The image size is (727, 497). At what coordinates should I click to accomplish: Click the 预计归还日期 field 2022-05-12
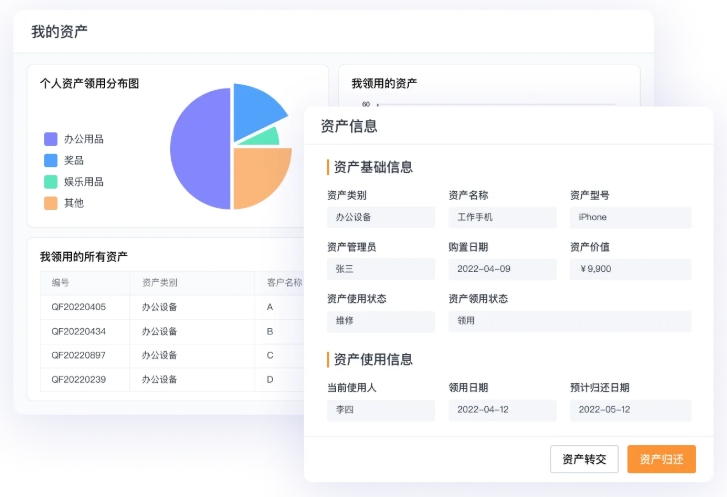point(630,410)
